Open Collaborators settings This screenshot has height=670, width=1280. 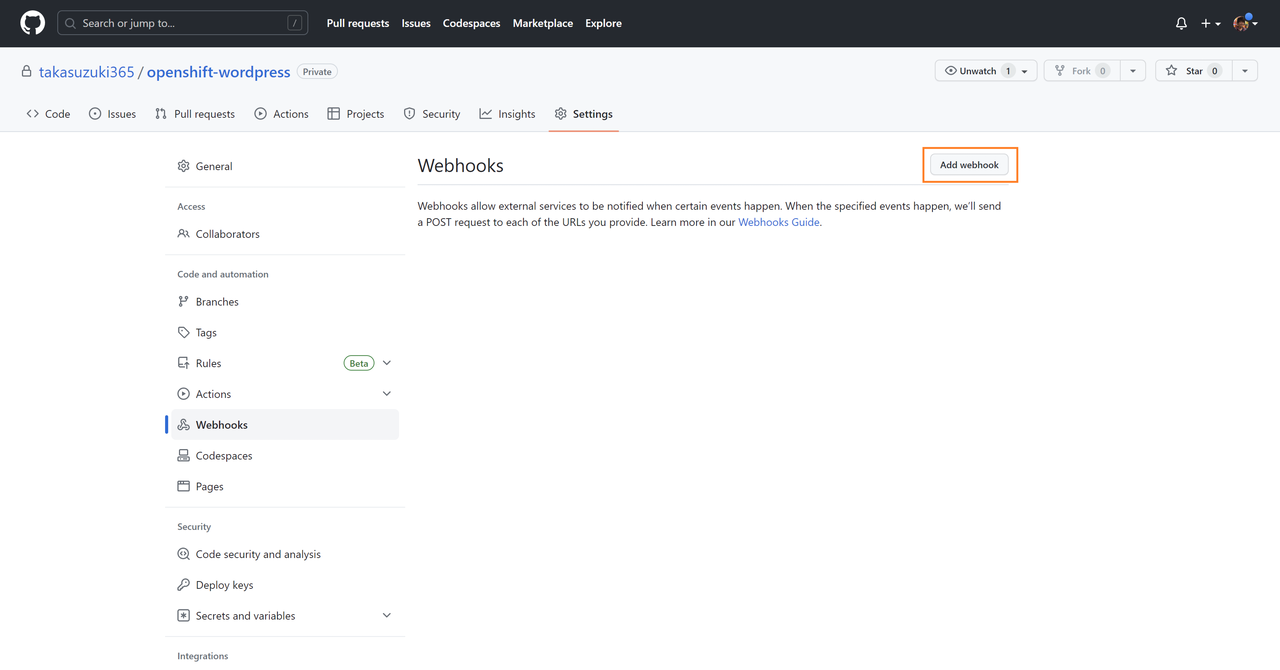(285, 234)
